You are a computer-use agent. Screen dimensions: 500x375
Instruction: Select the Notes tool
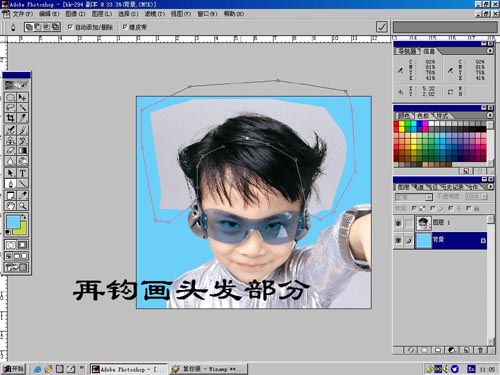[10, 195]
